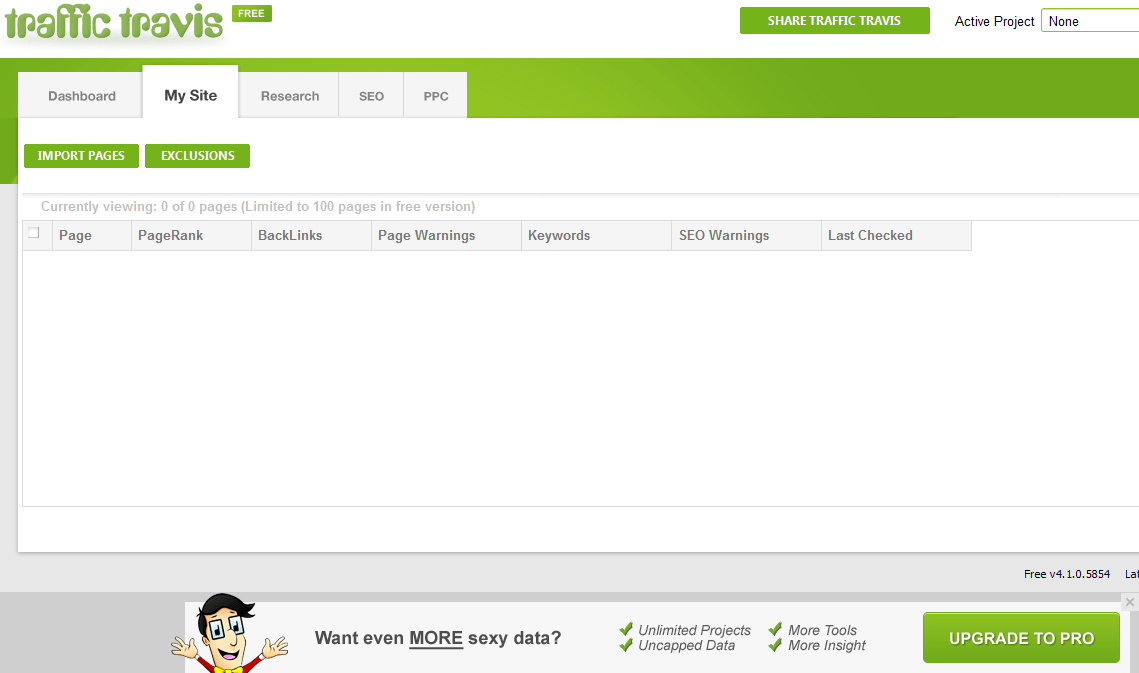This screenshot has width=1139, height=673.
Task: Tick the select-all pages checkbox
Action: tap(33, 233)
